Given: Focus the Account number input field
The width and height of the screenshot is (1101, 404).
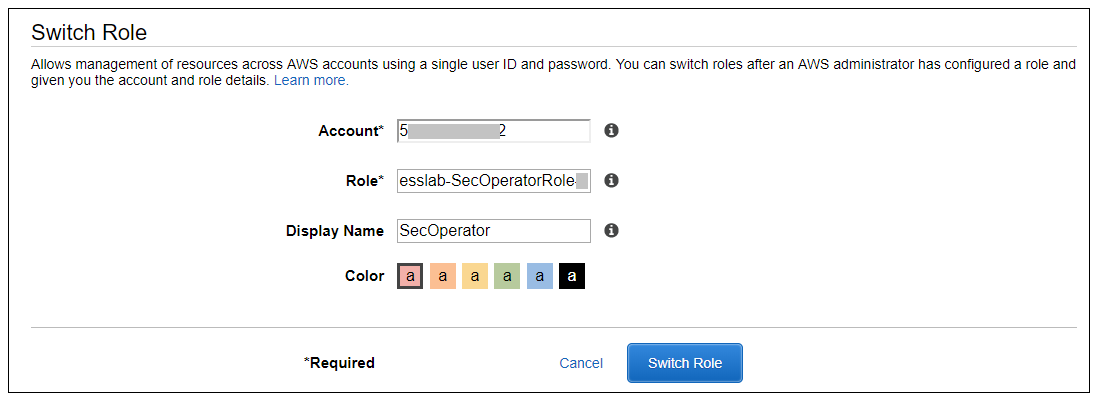Looking at the screenshot, I should point(493,131).
